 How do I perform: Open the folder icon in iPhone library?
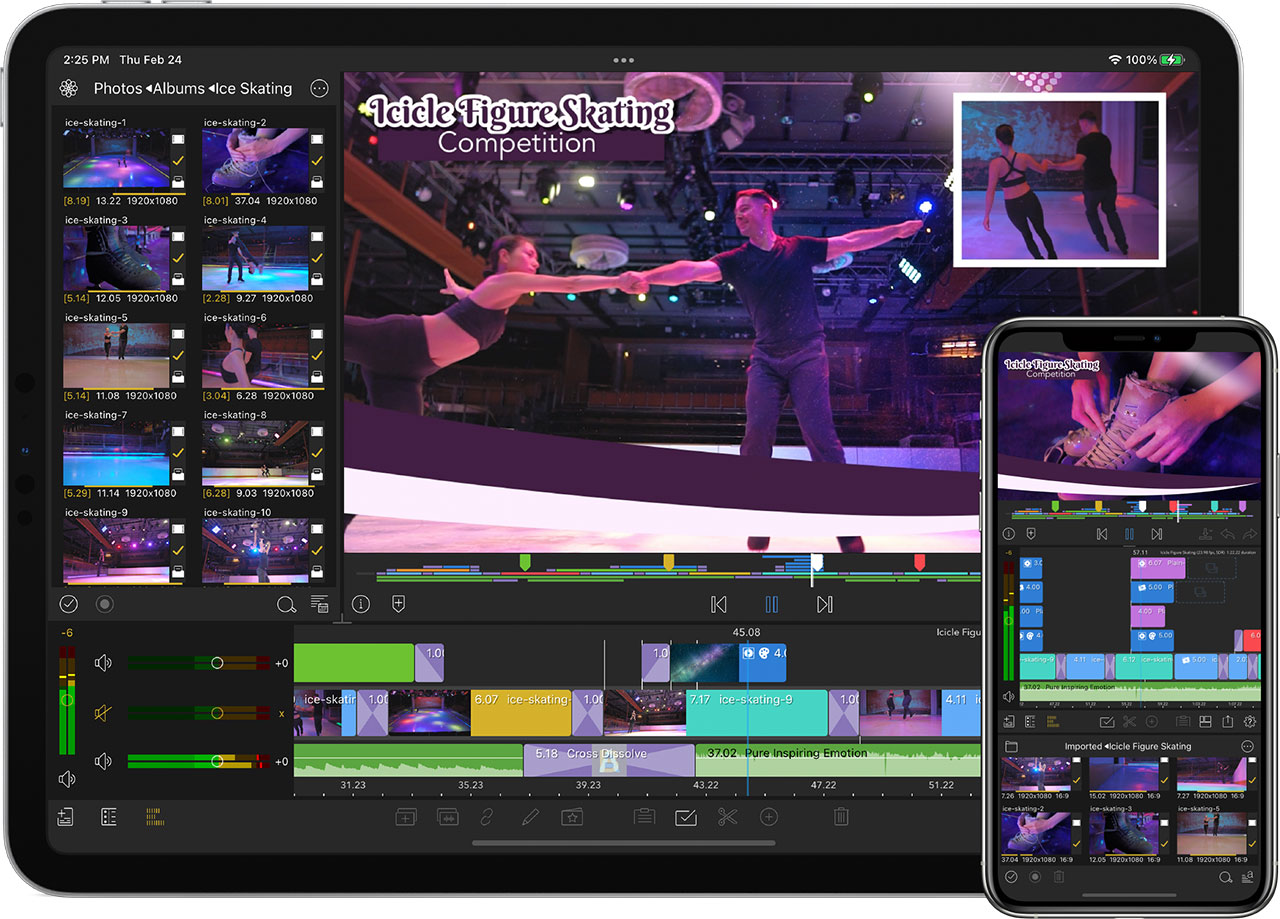click(1011, 747)
